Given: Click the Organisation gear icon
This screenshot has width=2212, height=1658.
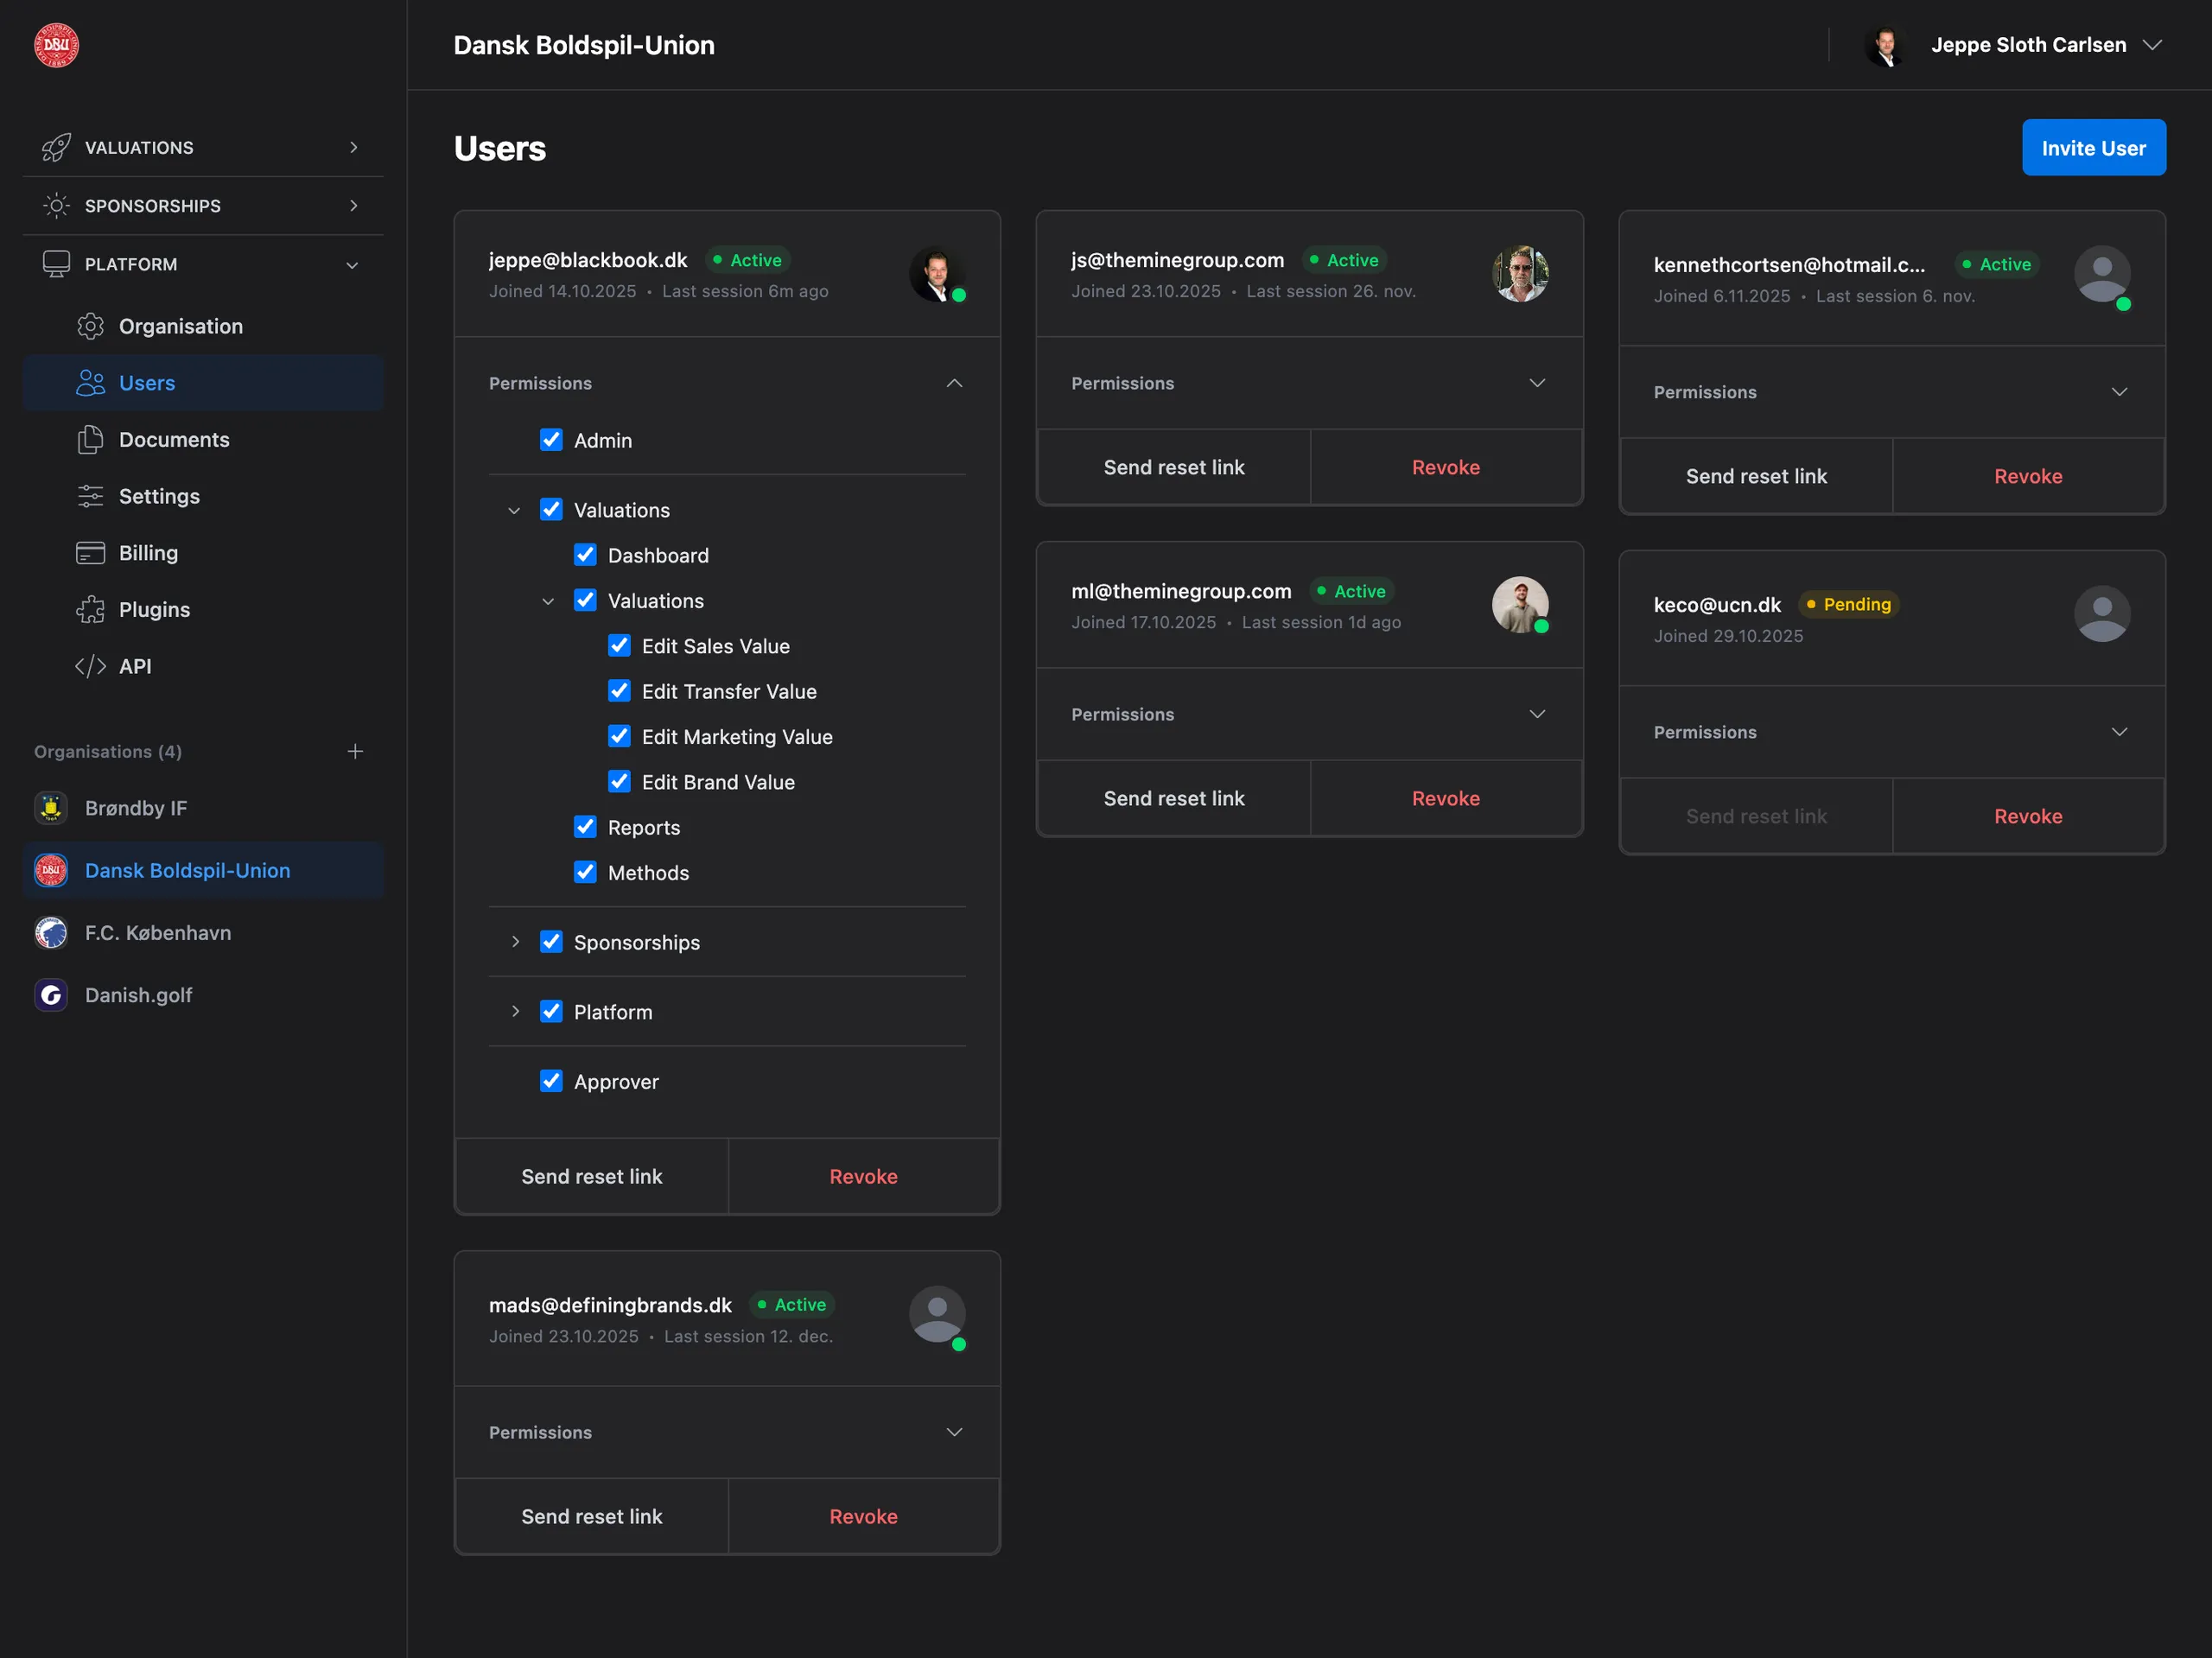Looking at the screenshot, I should [90, 326].
